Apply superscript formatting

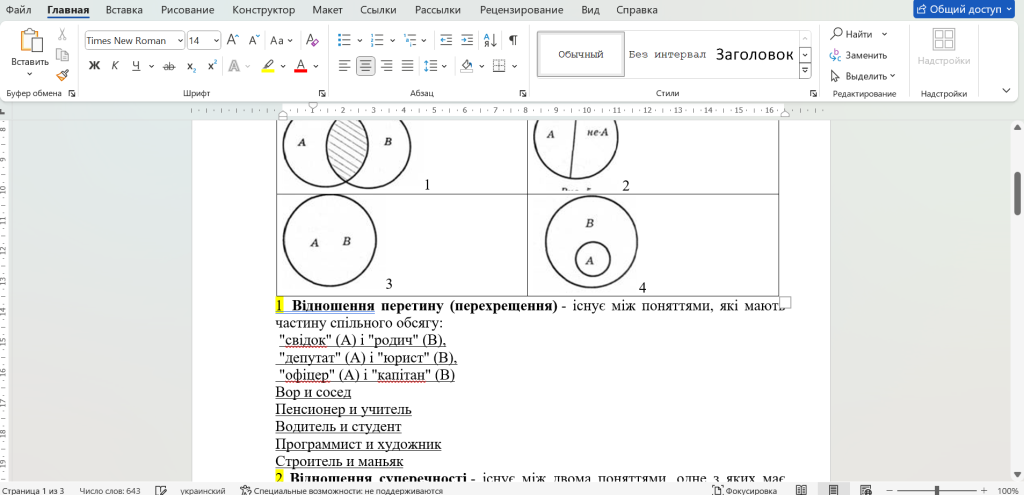pos(212,67)
